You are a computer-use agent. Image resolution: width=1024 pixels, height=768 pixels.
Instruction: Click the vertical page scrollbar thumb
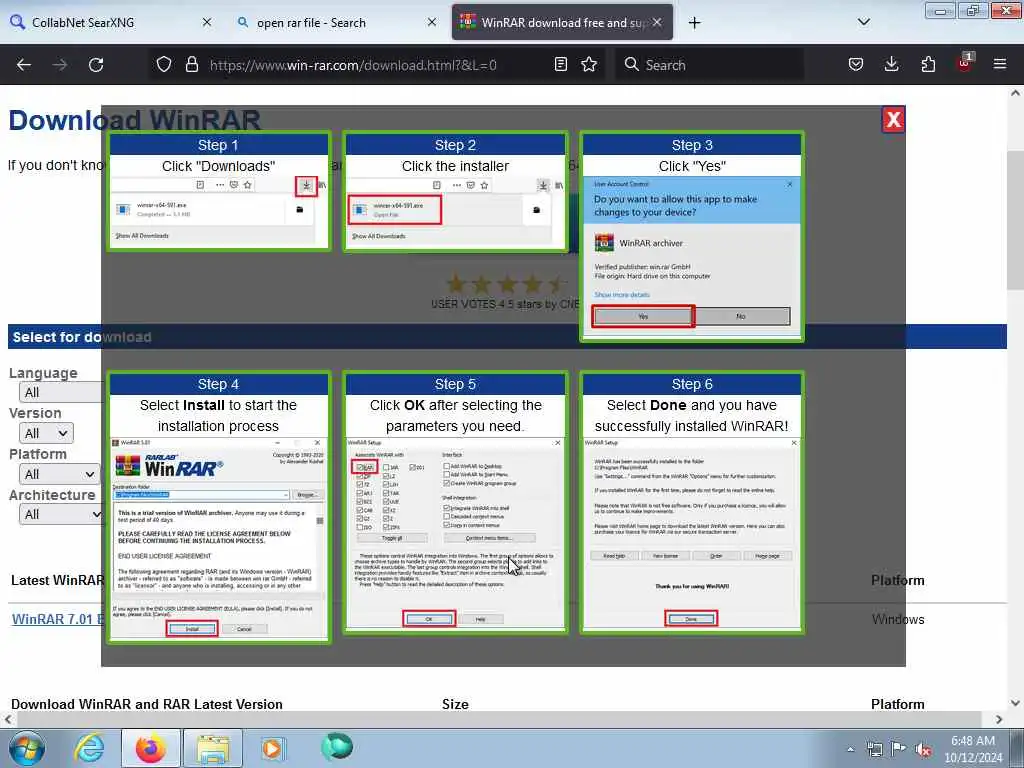1015,220
